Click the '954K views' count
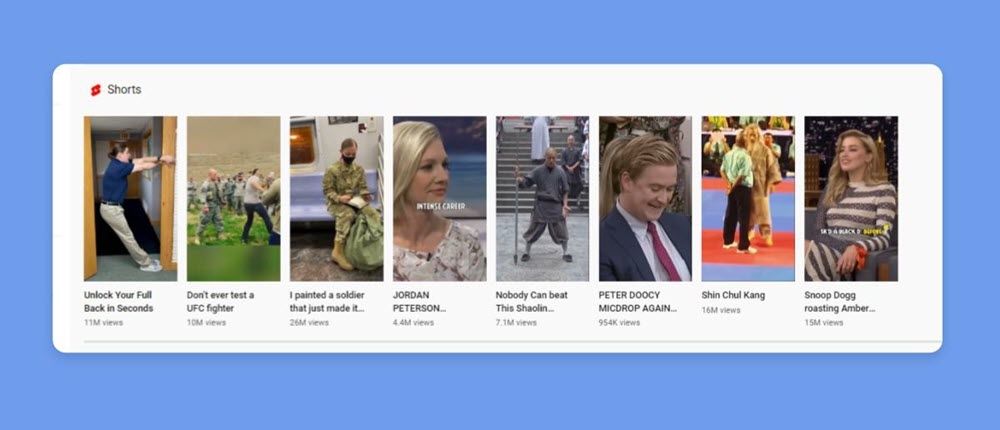This screenshot has width=1000, height=430. (x=619, y=323)
